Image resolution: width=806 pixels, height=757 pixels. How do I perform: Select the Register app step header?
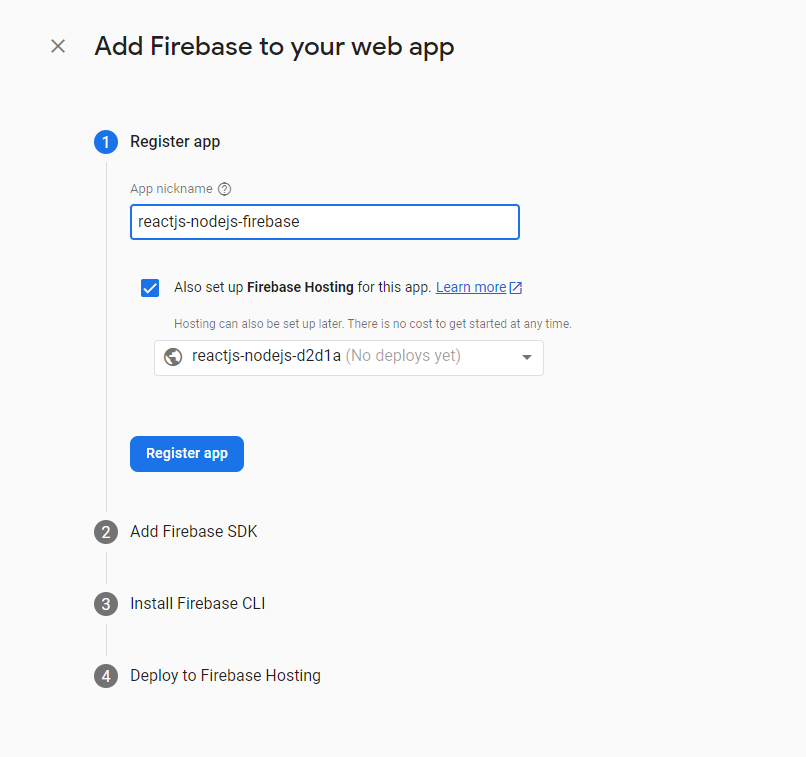(175, 141)
